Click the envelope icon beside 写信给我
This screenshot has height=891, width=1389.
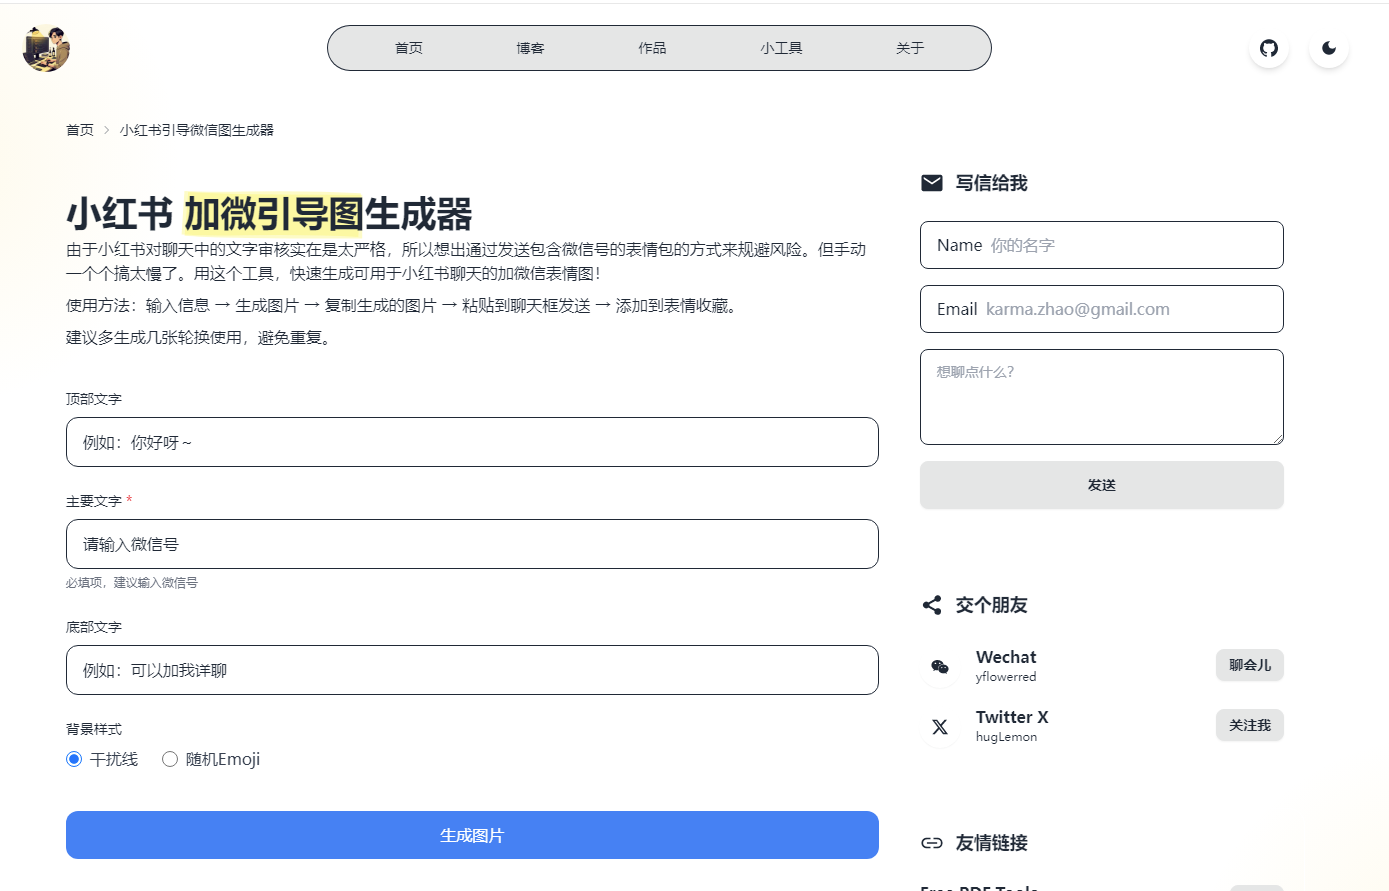(932, 183)
